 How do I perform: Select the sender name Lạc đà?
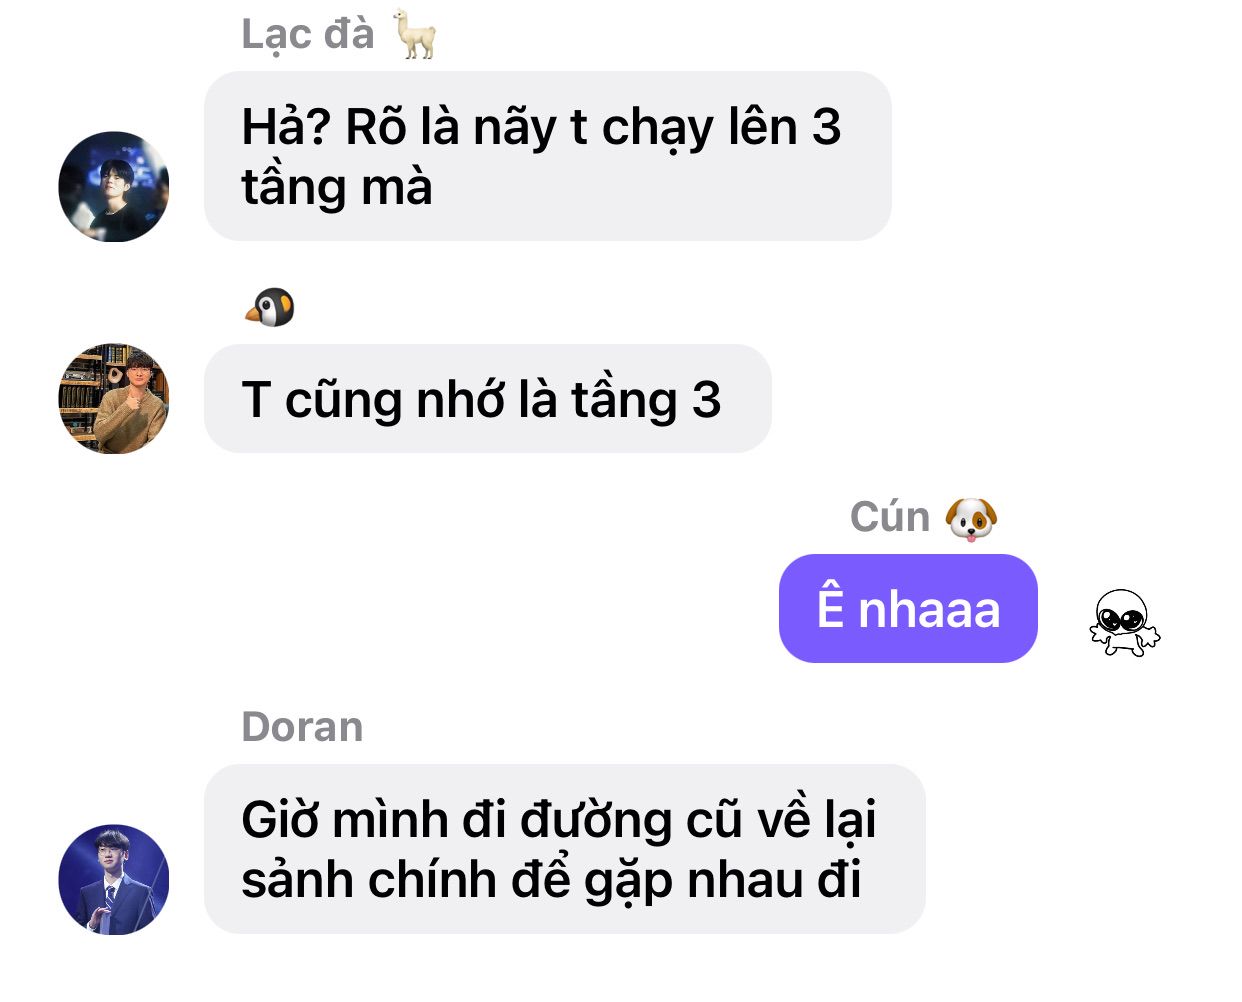click(x=308, y=35)
